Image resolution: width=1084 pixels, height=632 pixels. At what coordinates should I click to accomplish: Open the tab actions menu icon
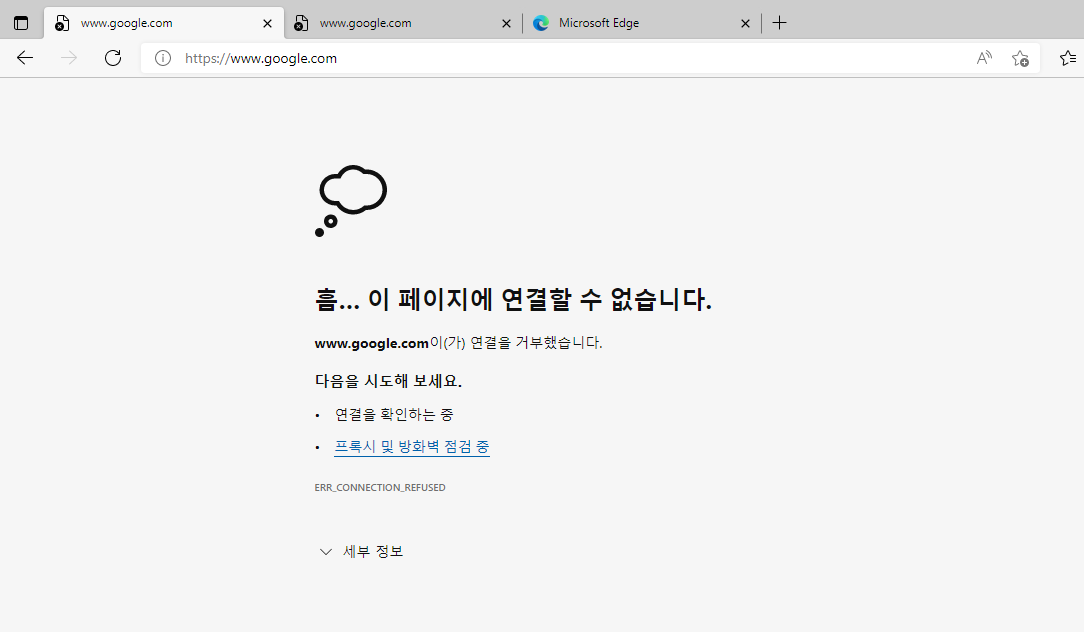tap(21, 23)
